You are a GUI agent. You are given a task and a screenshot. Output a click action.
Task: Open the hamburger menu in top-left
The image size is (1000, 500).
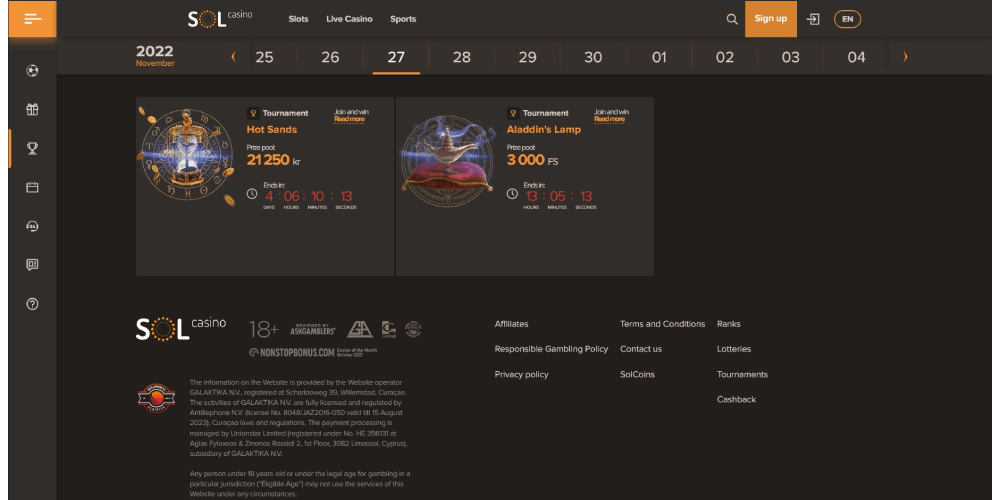(x=32, y=18)
